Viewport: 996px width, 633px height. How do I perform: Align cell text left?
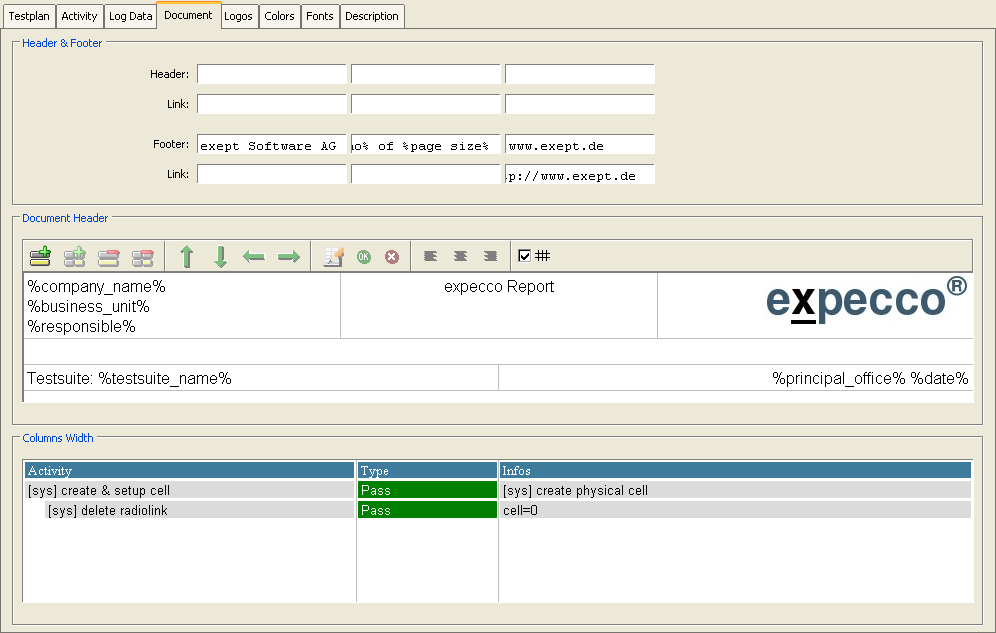click(430, 256)
